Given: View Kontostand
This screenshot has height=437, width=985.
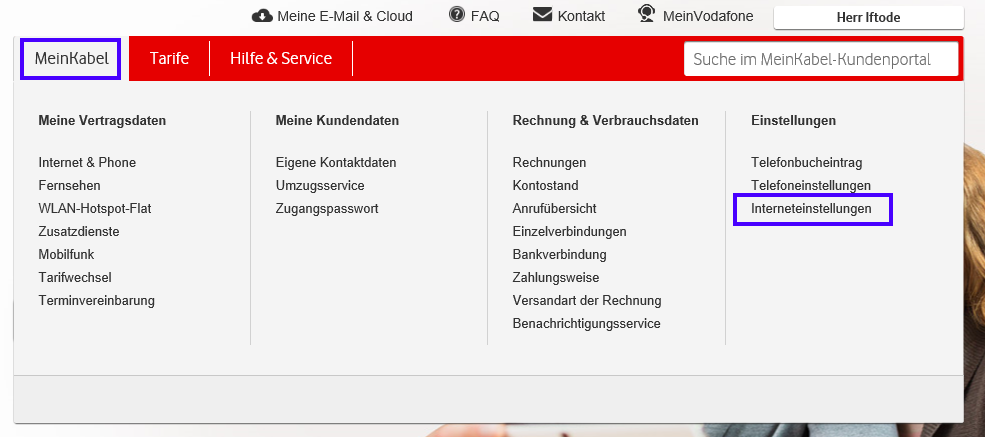Looking at the screenshot, I should pyautogui.click(x=545, y=186).
